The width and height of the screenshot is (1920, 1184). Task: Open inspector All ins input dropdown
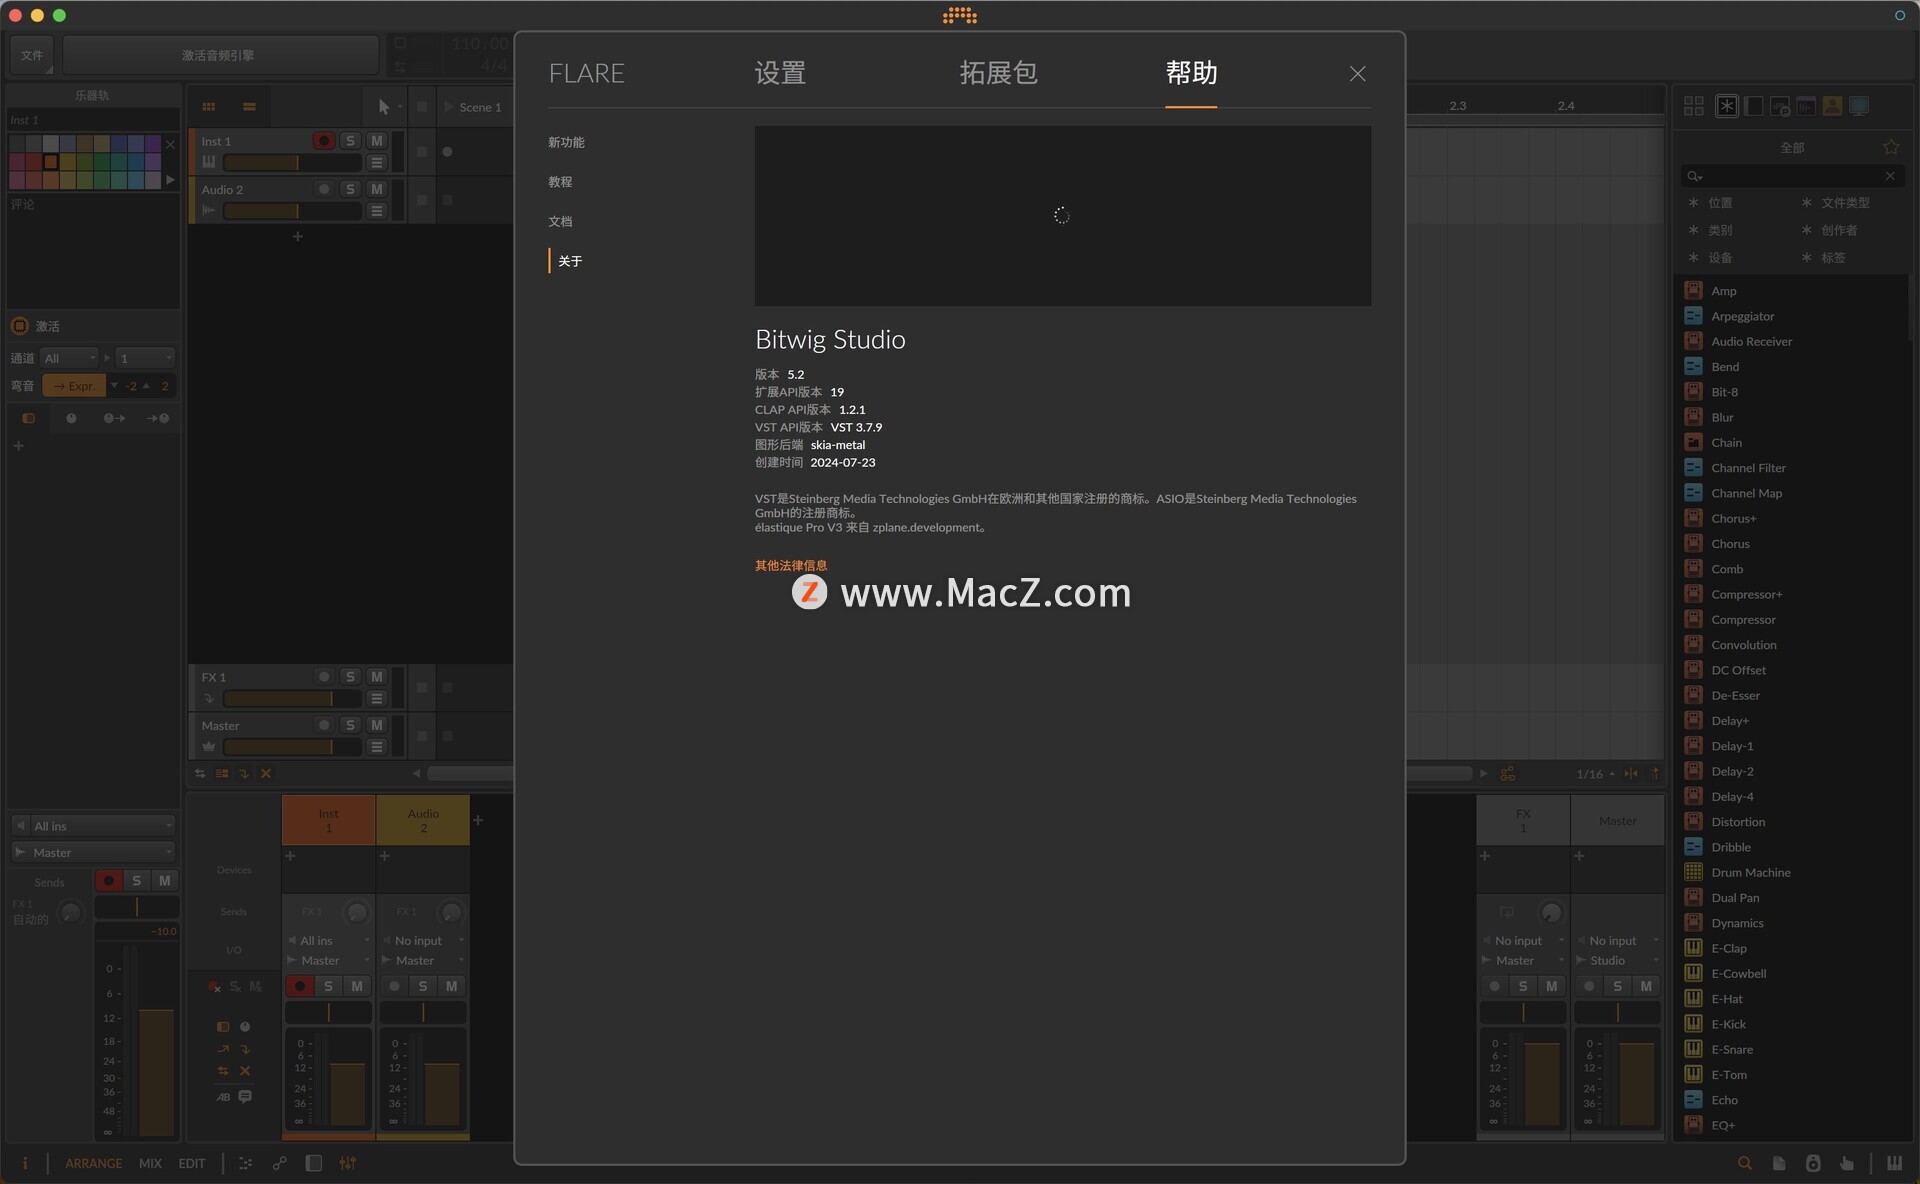tap(93, 826)
